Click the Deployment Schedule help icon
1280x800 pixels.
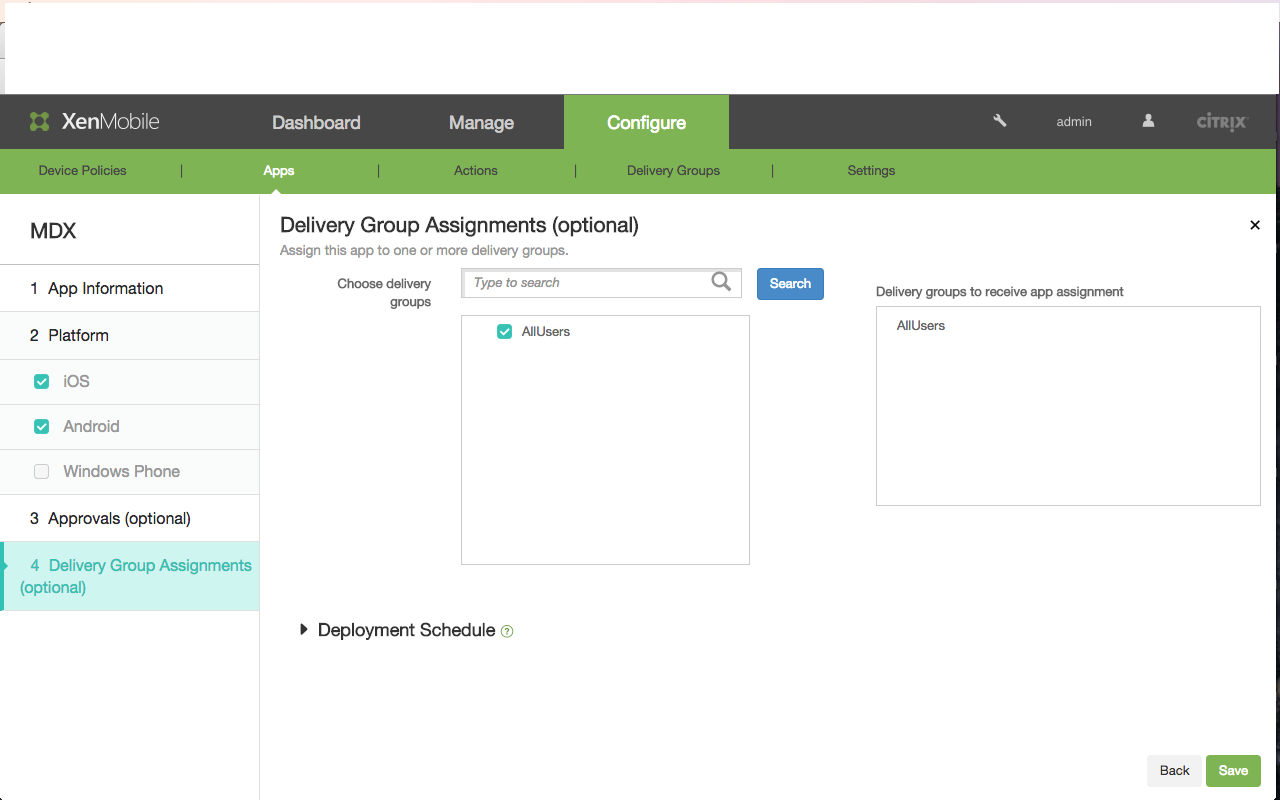[x=507, y=631]
